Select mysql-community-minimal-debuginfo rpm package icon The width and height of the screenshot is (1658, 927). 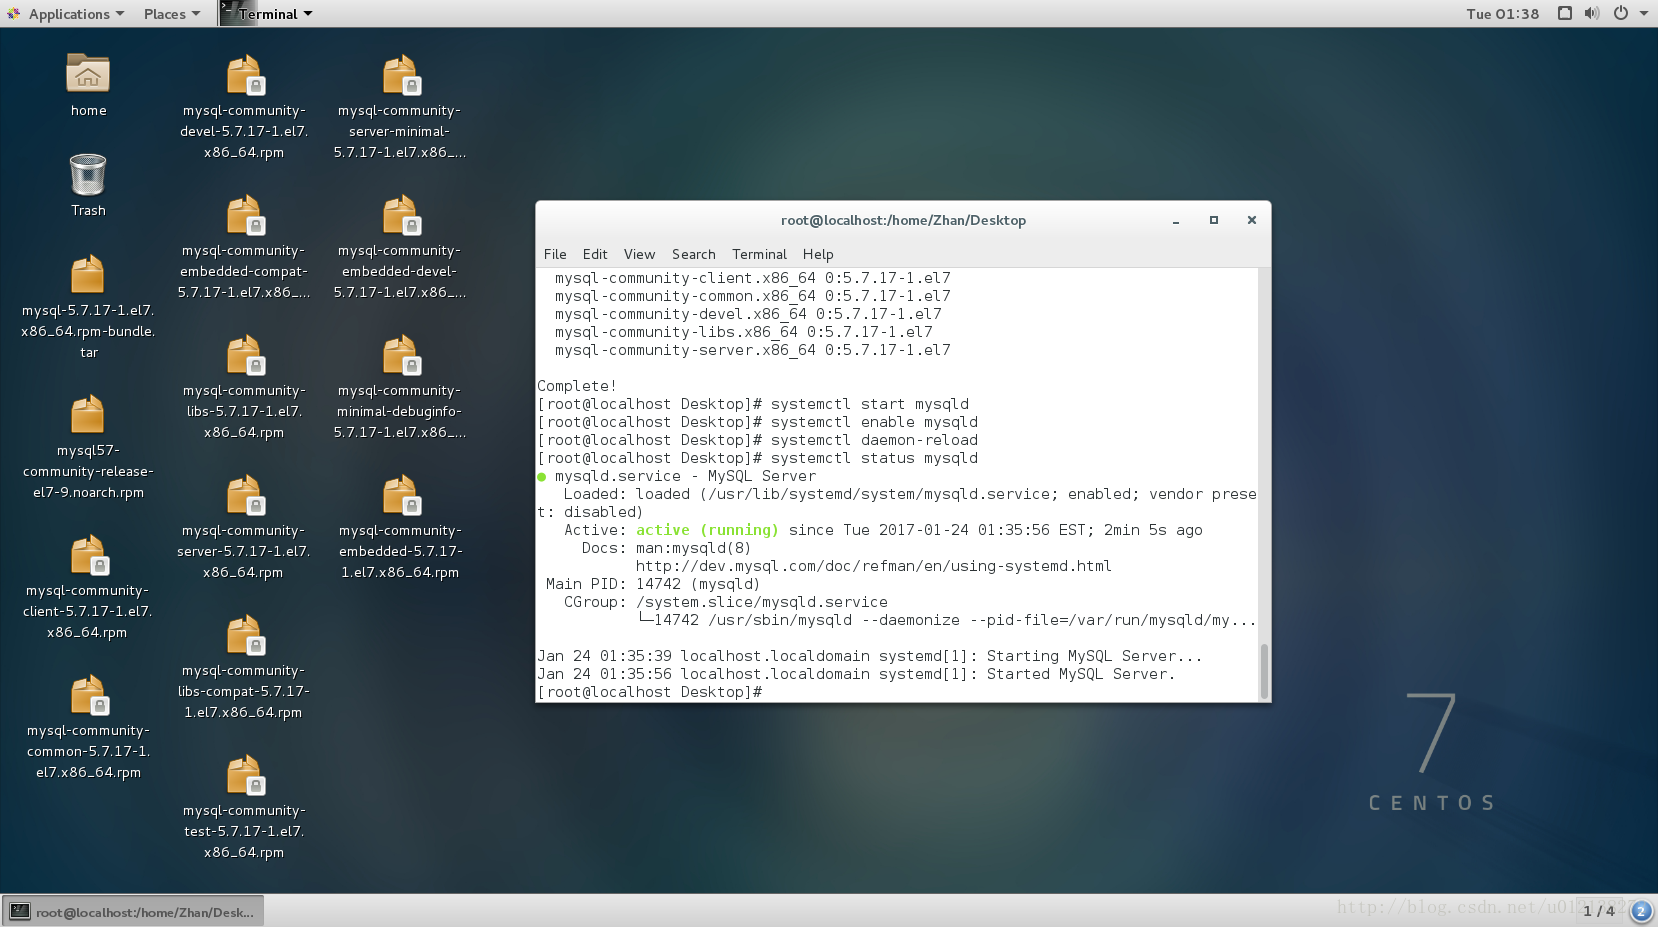coord(400,355)
